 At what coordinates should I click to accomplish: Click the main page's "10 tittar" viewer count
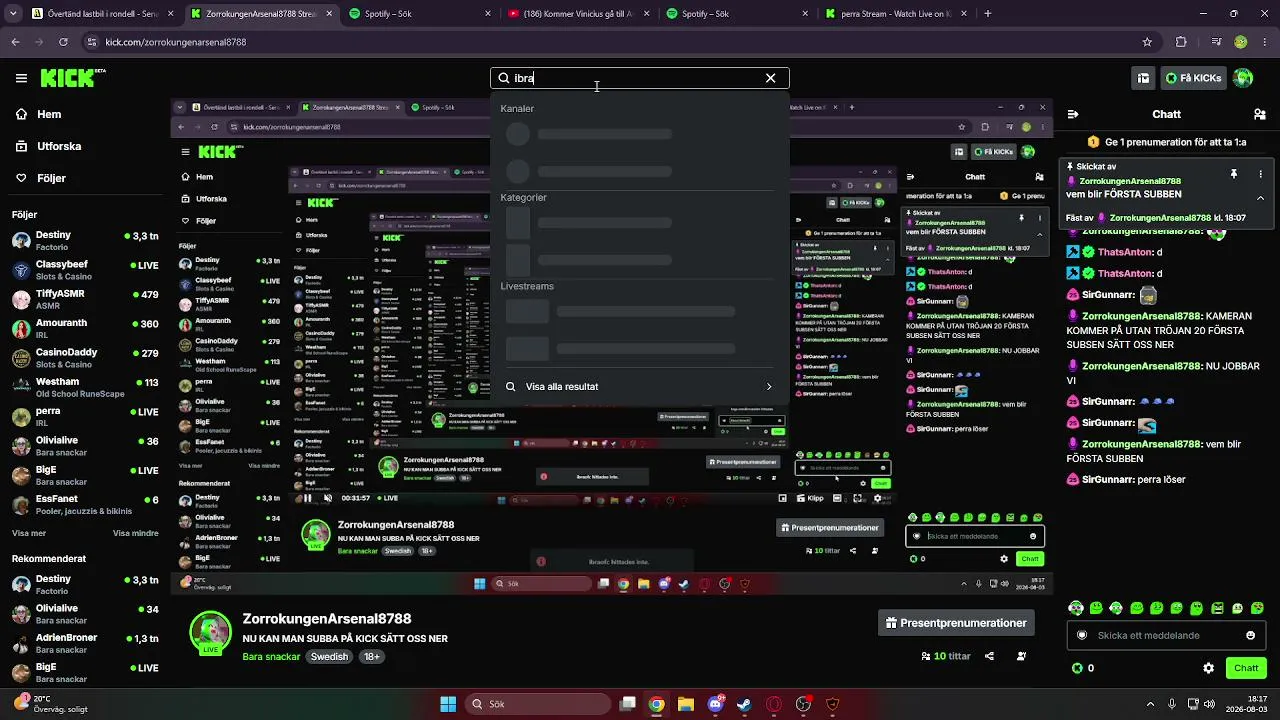(946, 656)
